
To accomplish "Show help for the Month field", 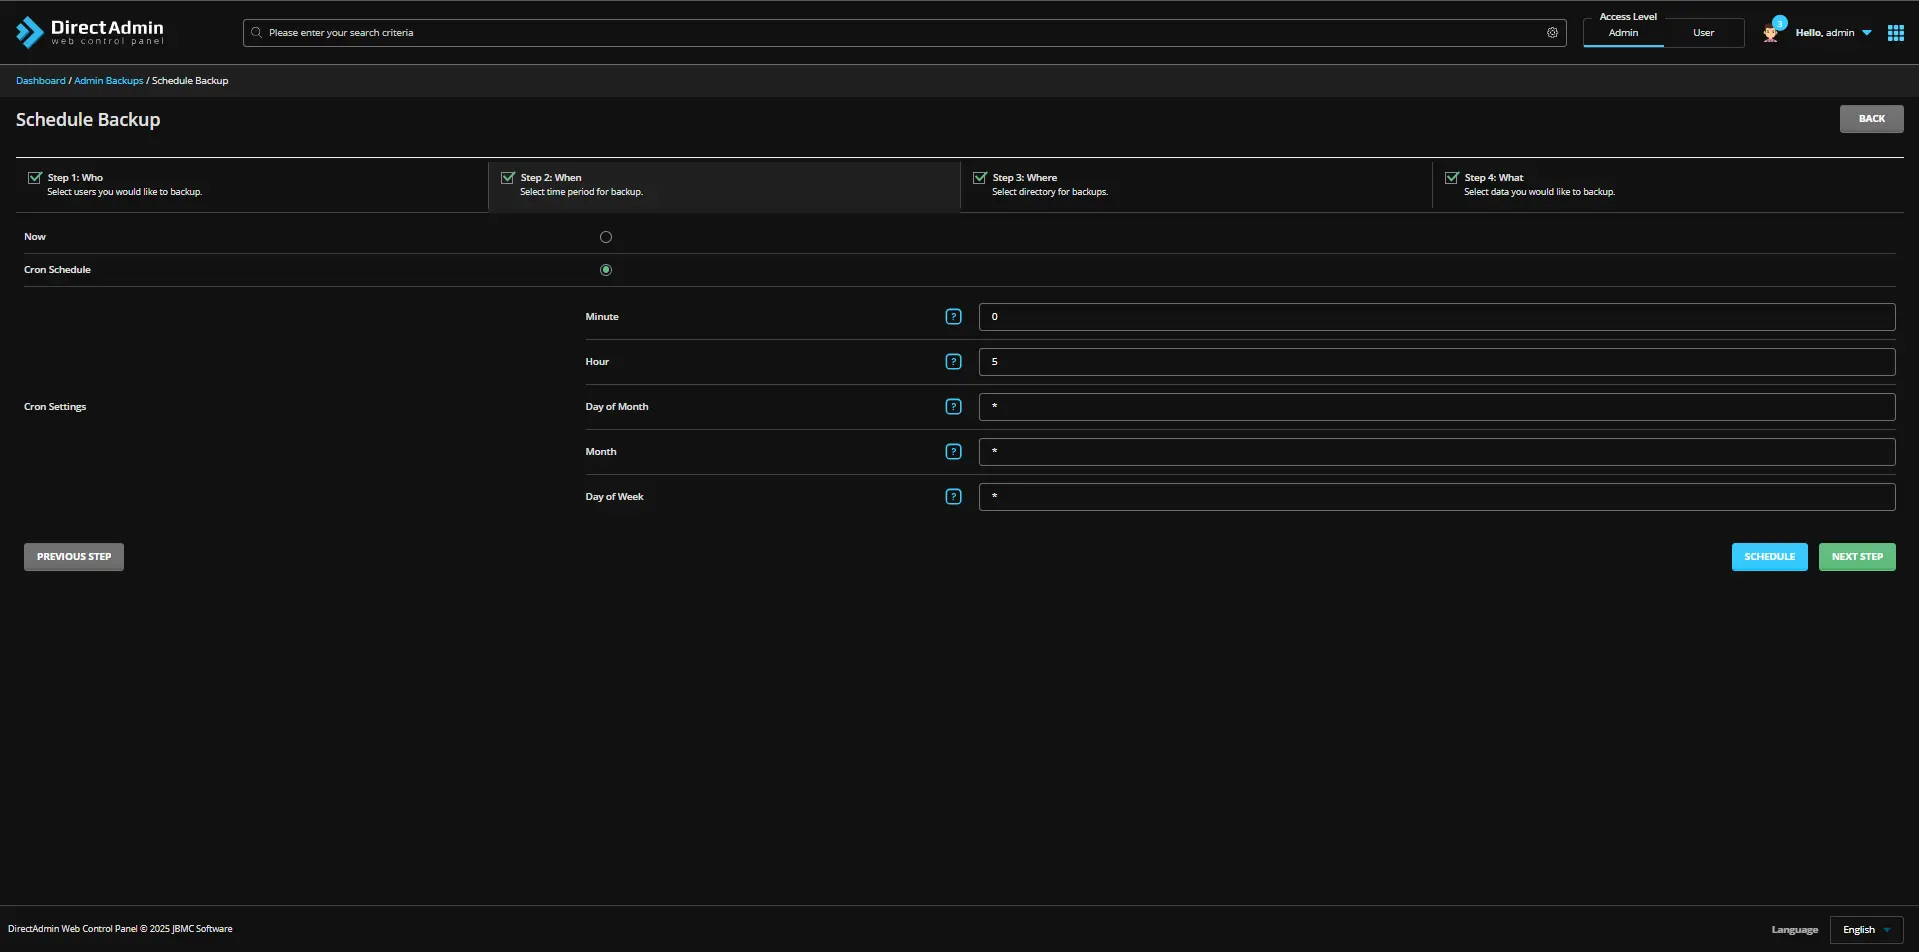I will tap(953, 452).
